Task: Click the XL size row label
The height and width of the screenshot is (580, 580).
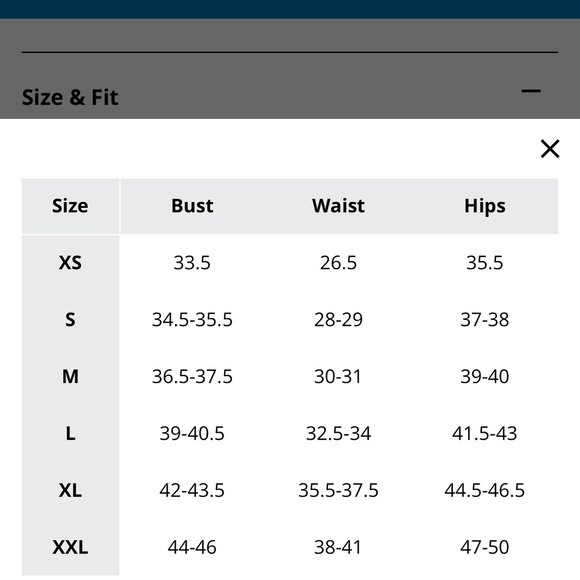Action: [x=70, y=490]
